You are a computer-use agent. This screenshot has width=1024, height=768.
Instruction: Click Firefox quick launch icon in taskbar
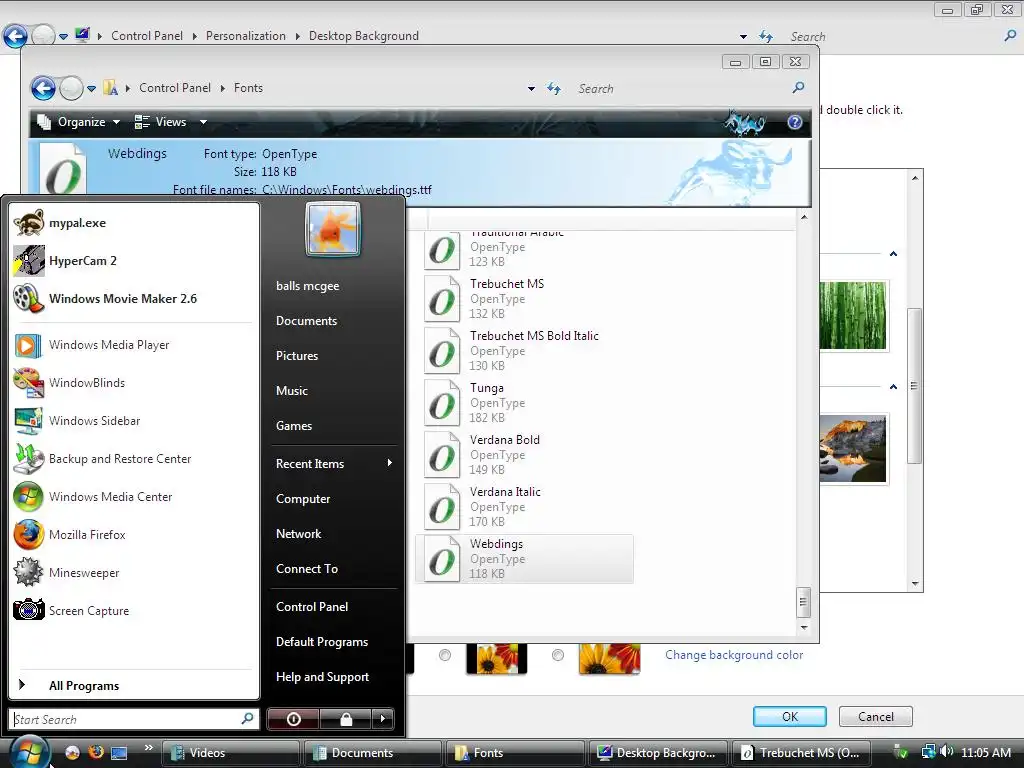(x=96, y=752)
